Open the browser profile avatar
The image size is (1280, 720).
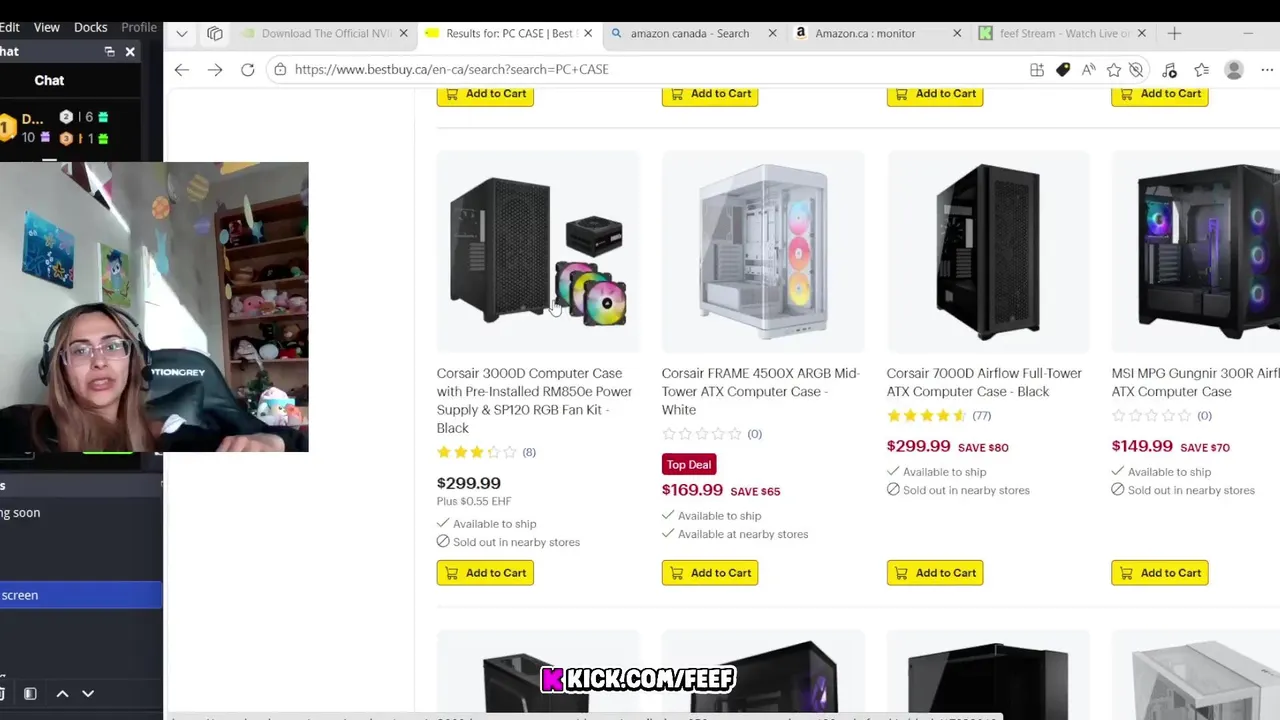click(x=1234, y=69)
